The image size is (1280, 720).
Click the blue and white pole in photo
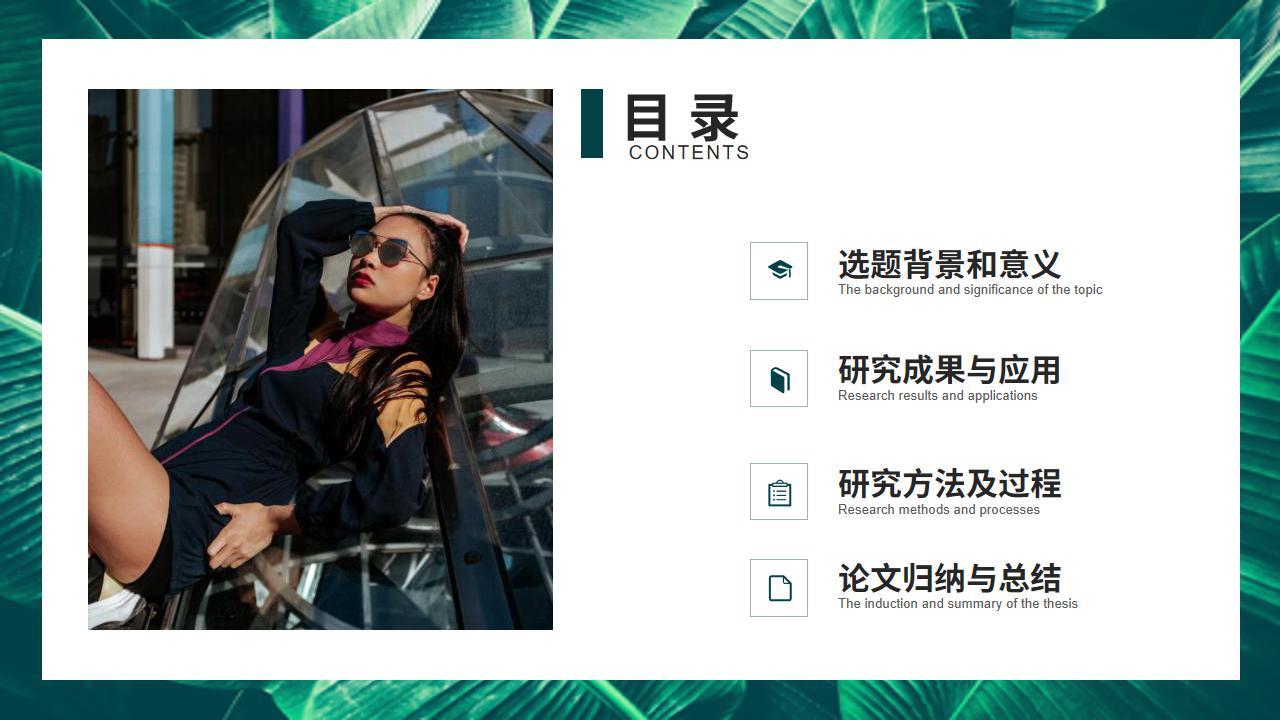155,224
